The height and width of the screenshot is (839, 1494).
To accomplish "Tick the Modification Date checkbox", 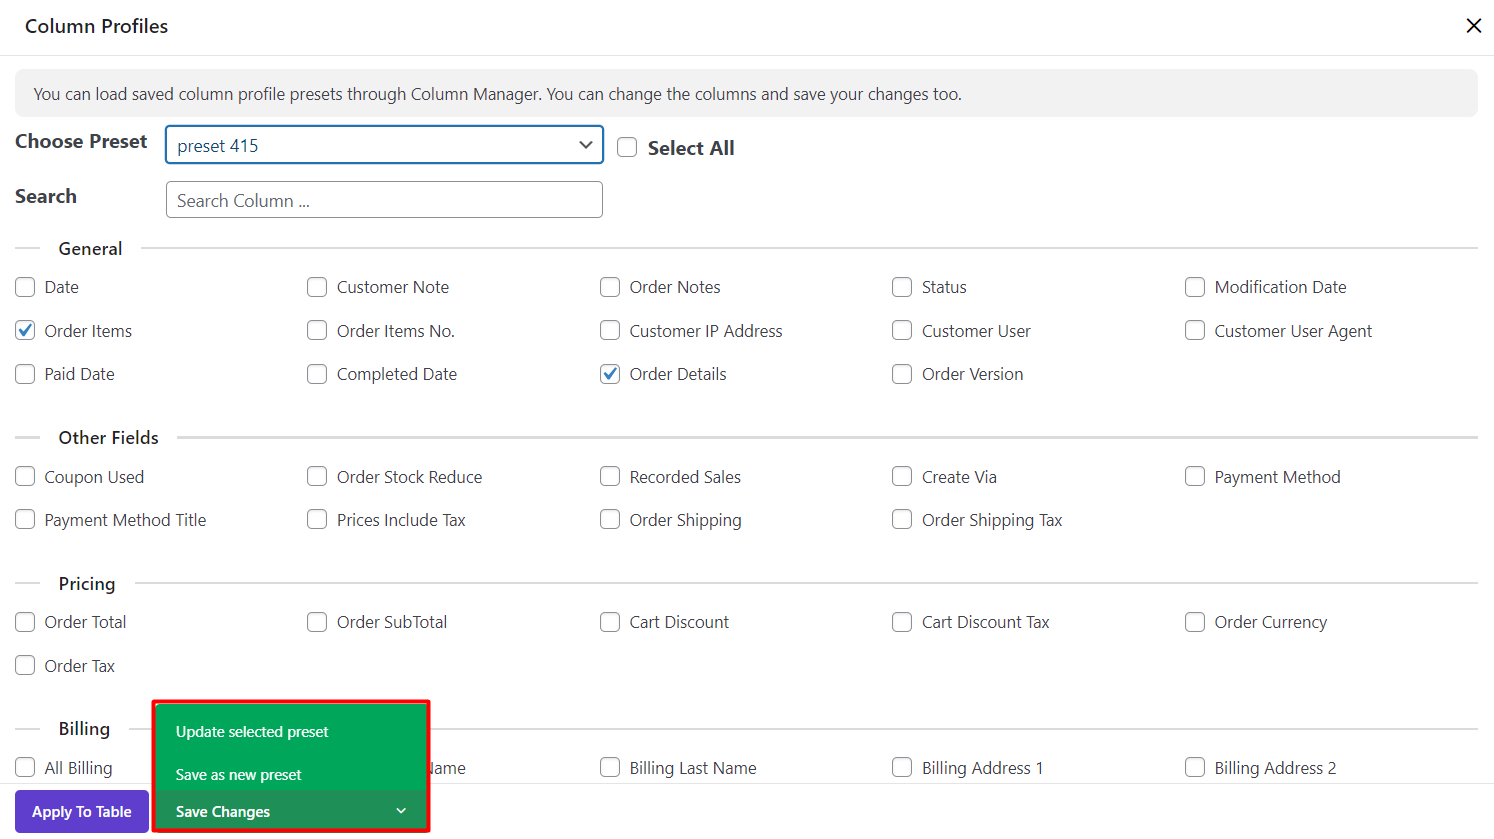I will click(x=1195, y=287).
